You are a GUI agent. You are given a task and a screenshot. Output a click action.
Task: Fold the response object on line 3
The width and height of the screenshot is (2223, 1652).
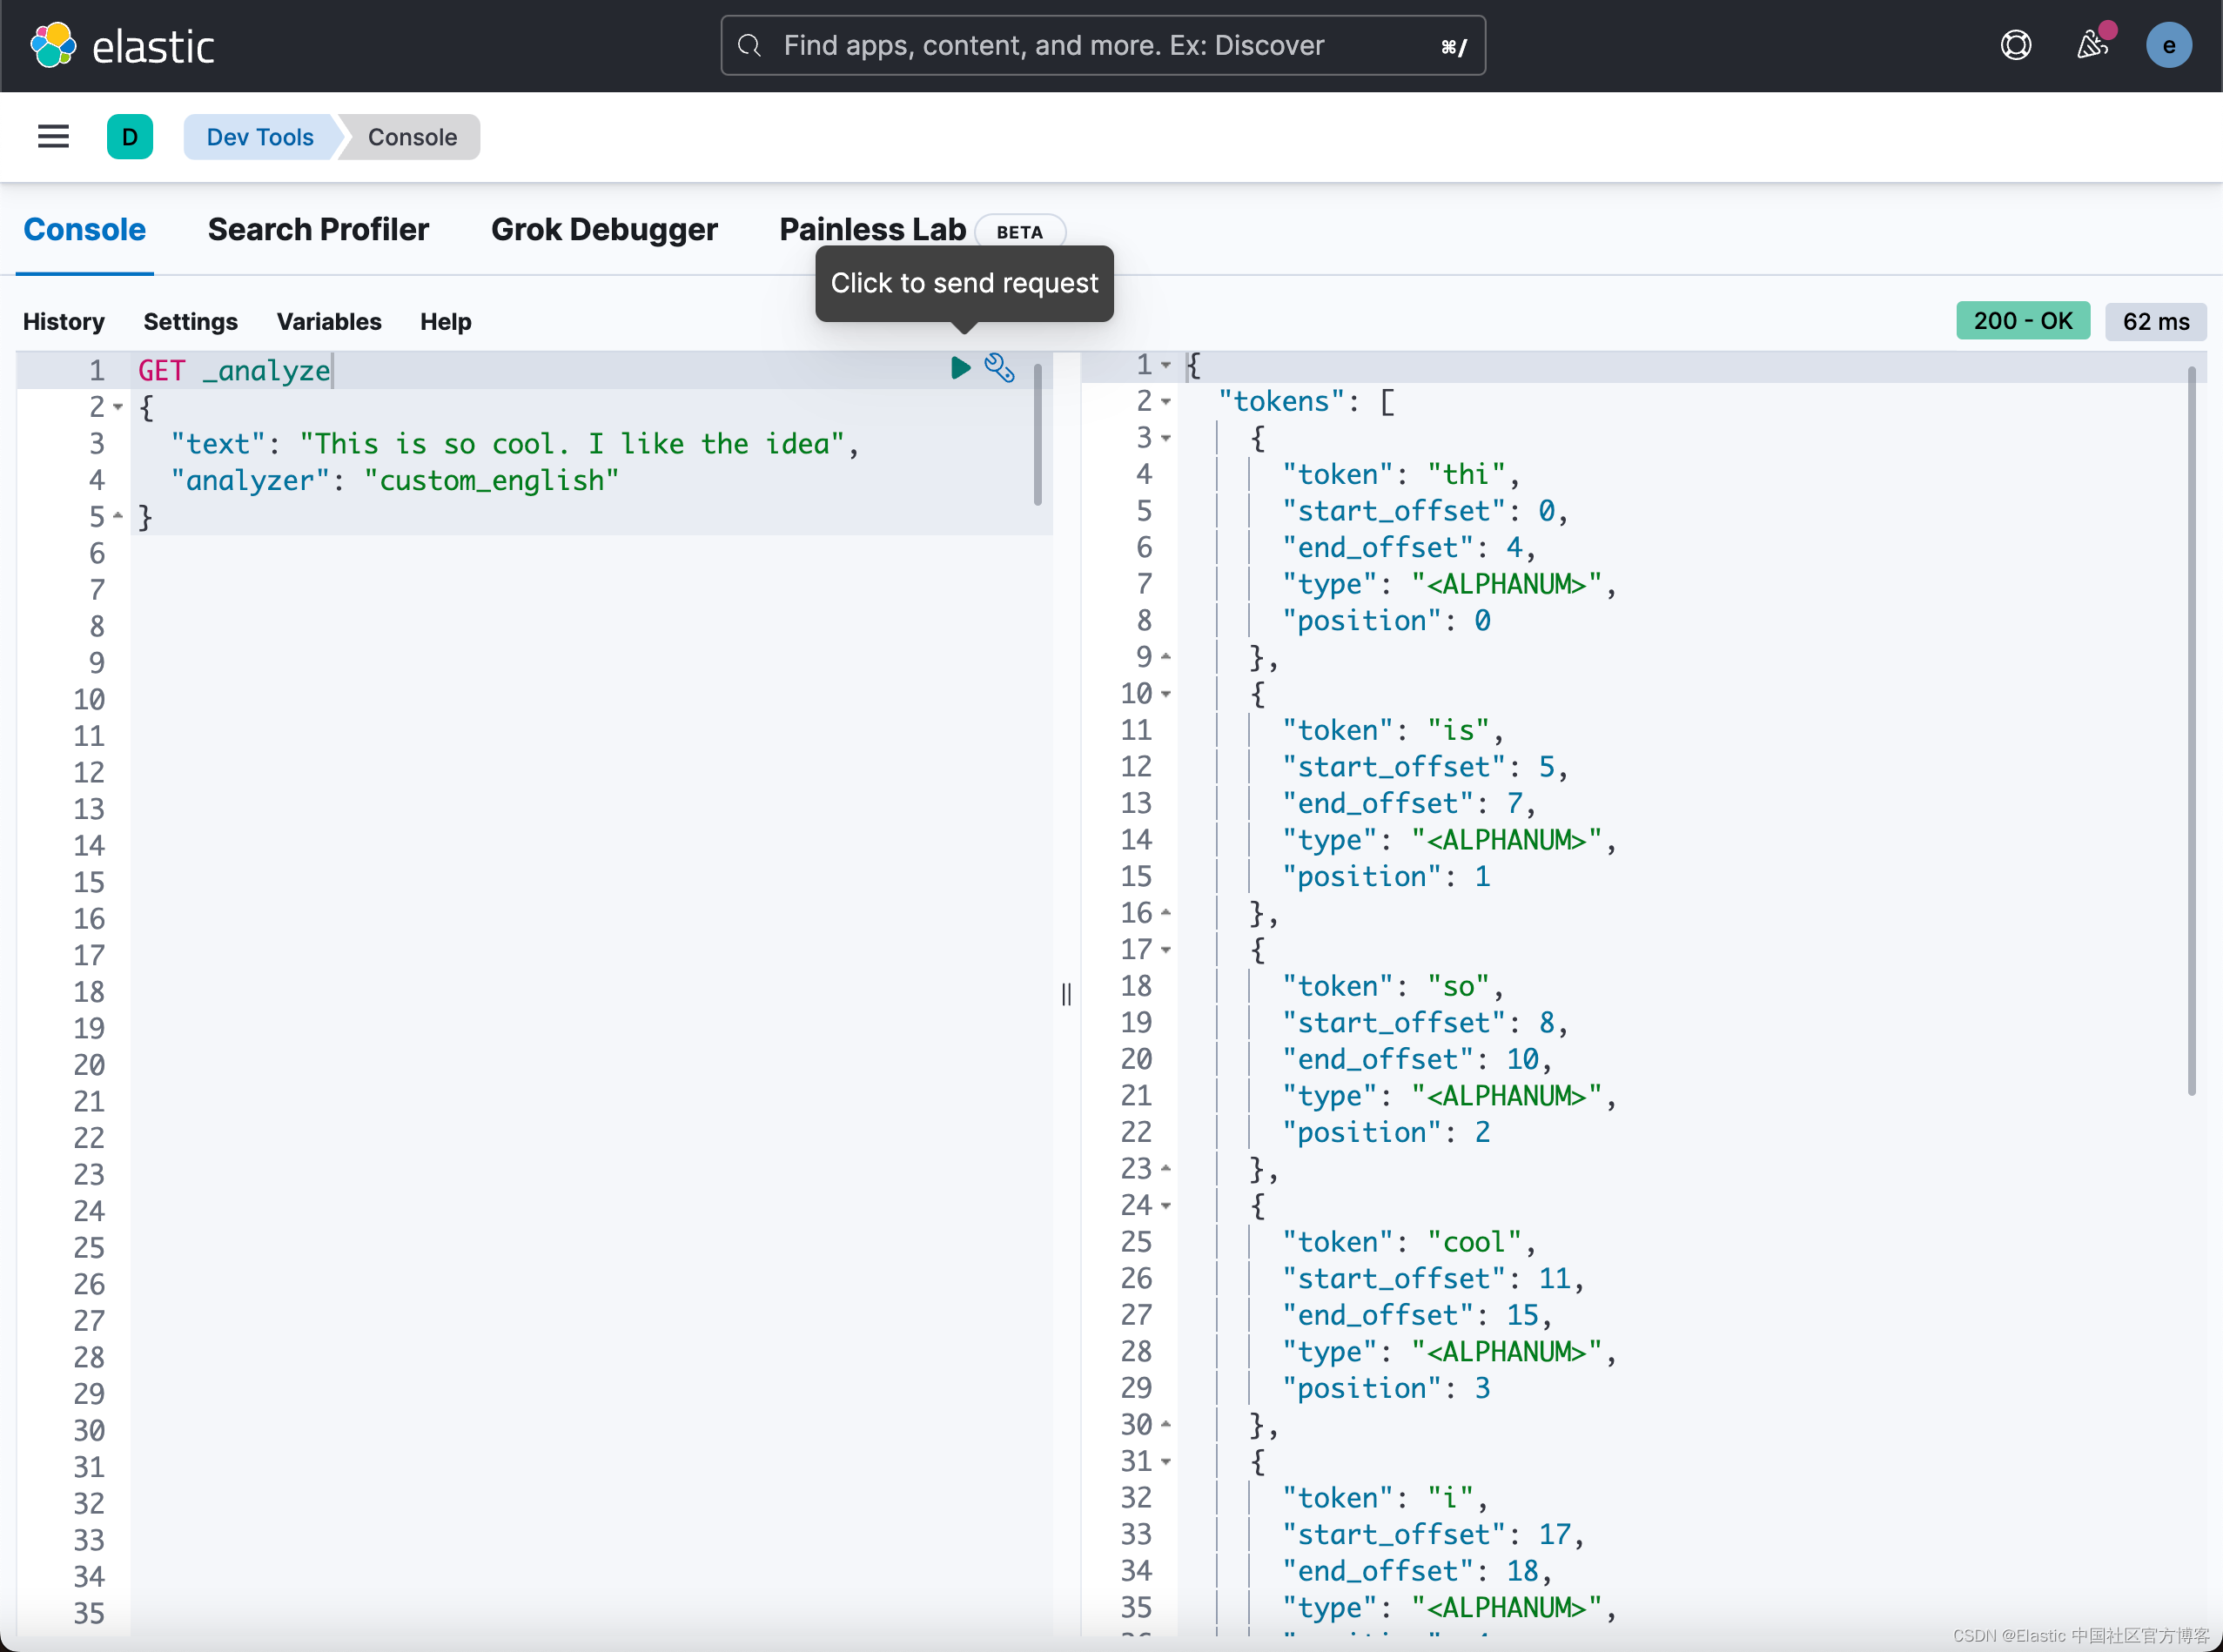(1168, 438)
